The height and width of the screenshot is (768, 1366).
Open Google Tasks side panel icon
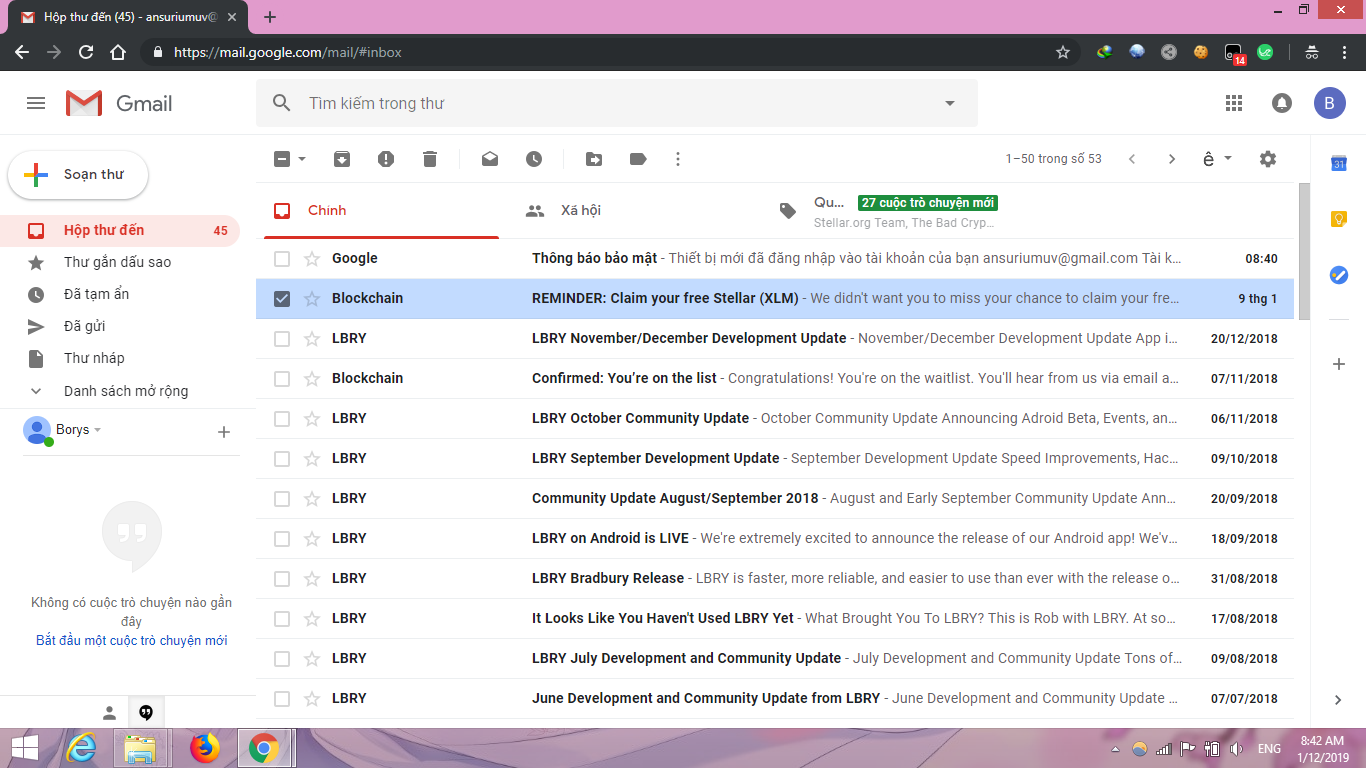click(1339, 275)
